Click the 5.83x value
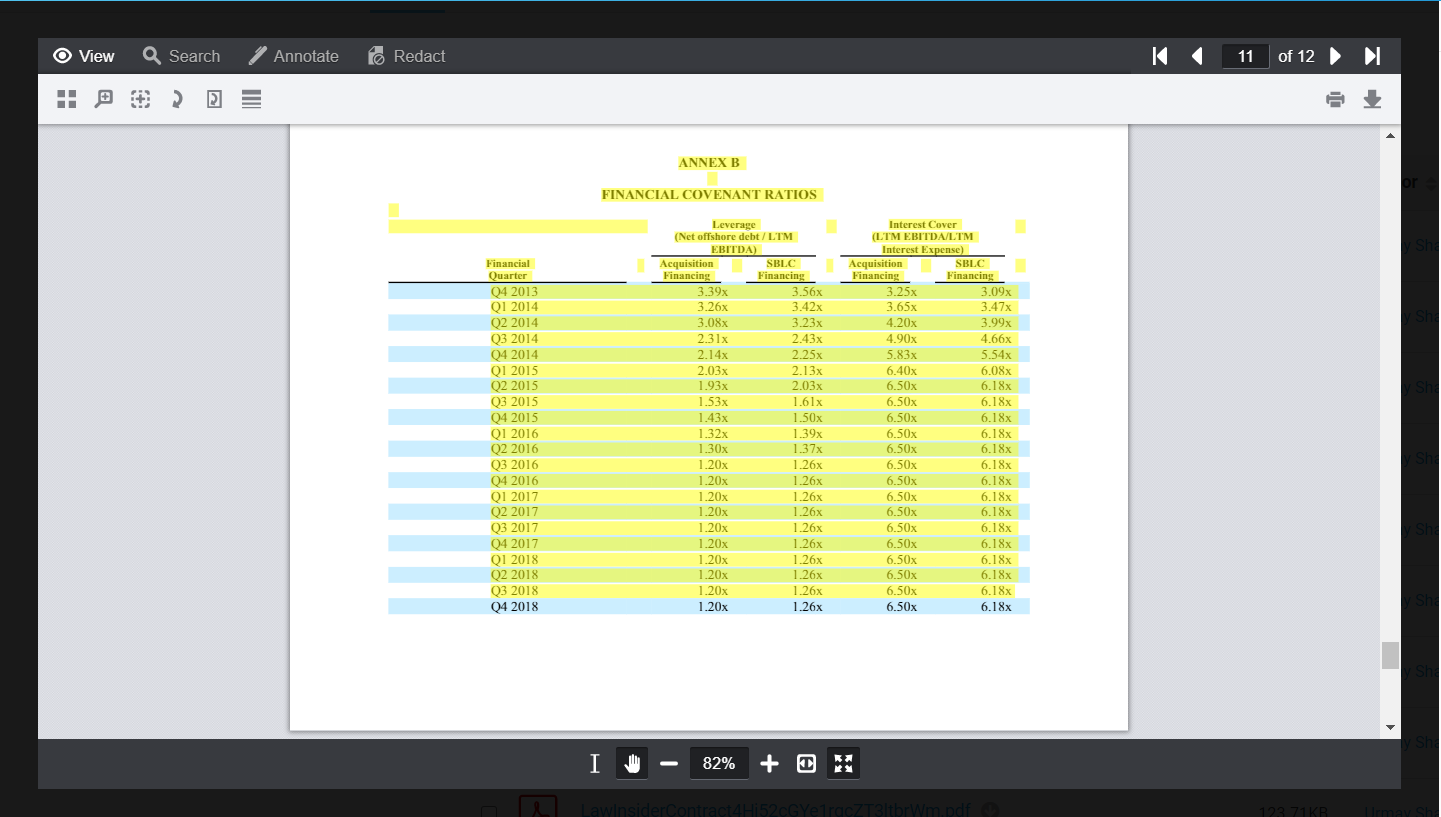1441x817 pixels. (902, 355)
